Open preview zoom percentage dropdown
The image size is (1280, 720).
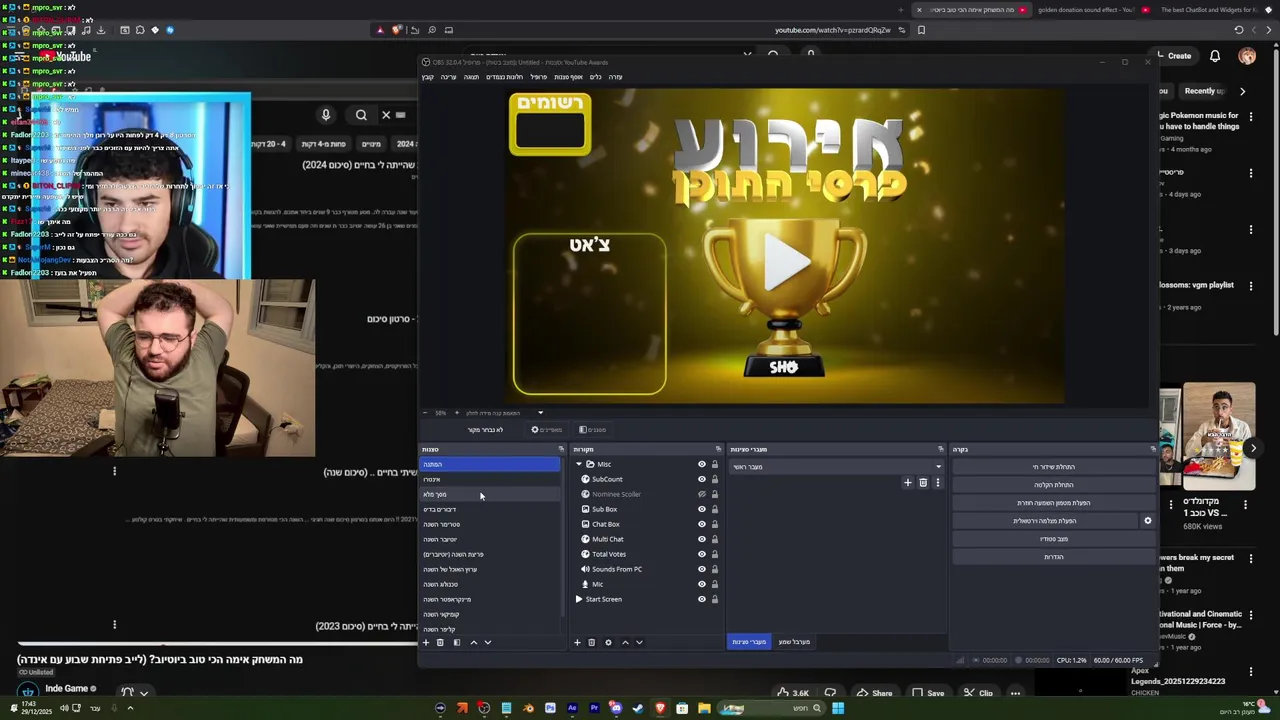[x=540, y=413]
